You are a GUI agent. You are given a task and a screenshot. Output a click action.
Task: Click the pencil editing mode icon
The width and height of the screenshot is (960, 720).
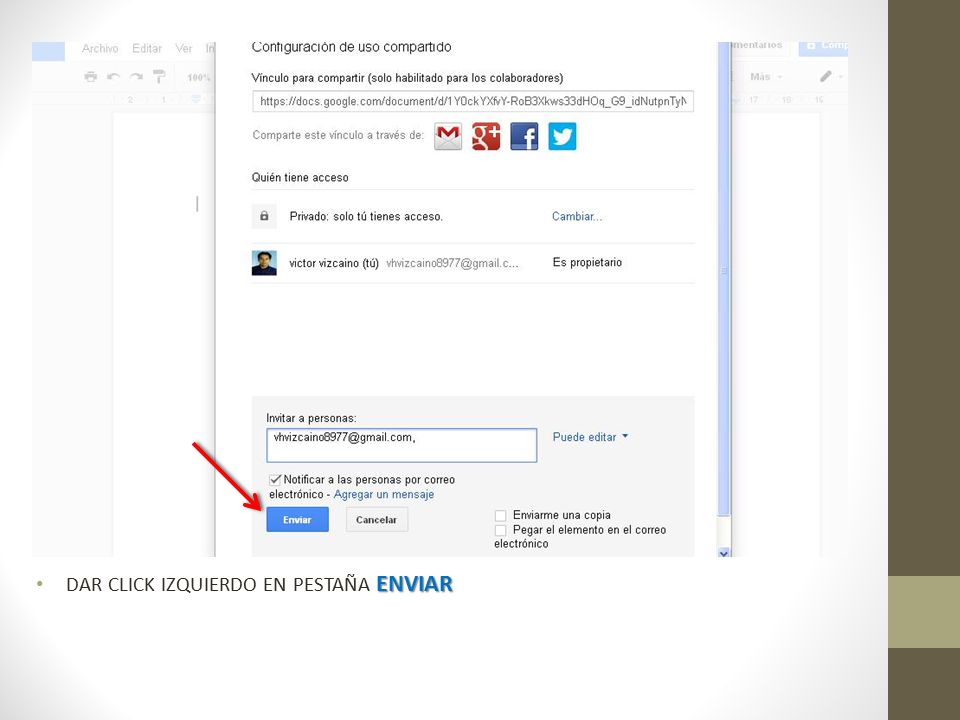pos(826,77)
